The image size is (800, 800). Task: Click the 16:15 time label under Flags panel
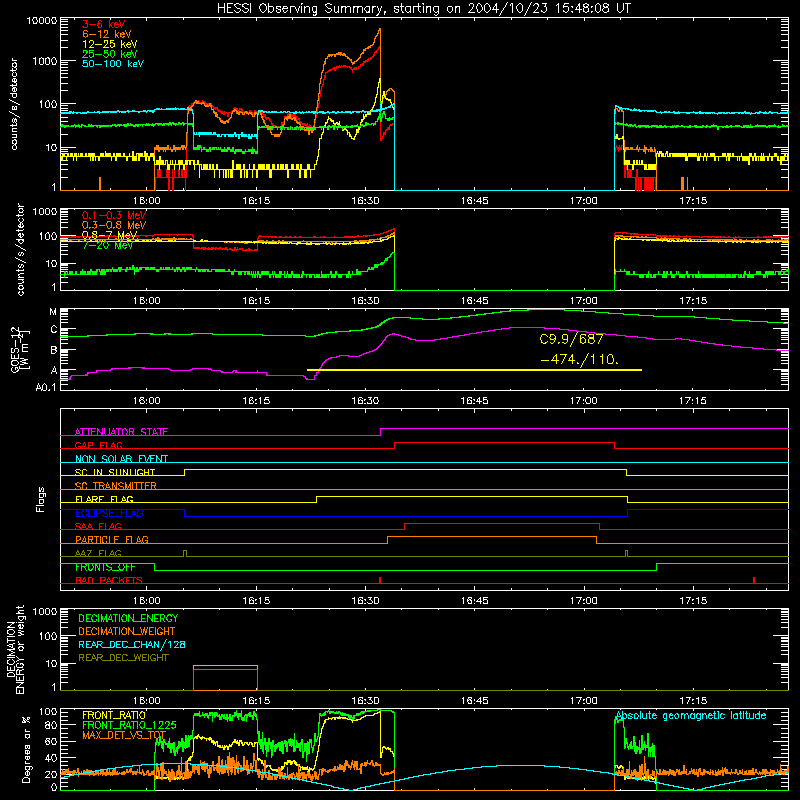click(256, 601)
